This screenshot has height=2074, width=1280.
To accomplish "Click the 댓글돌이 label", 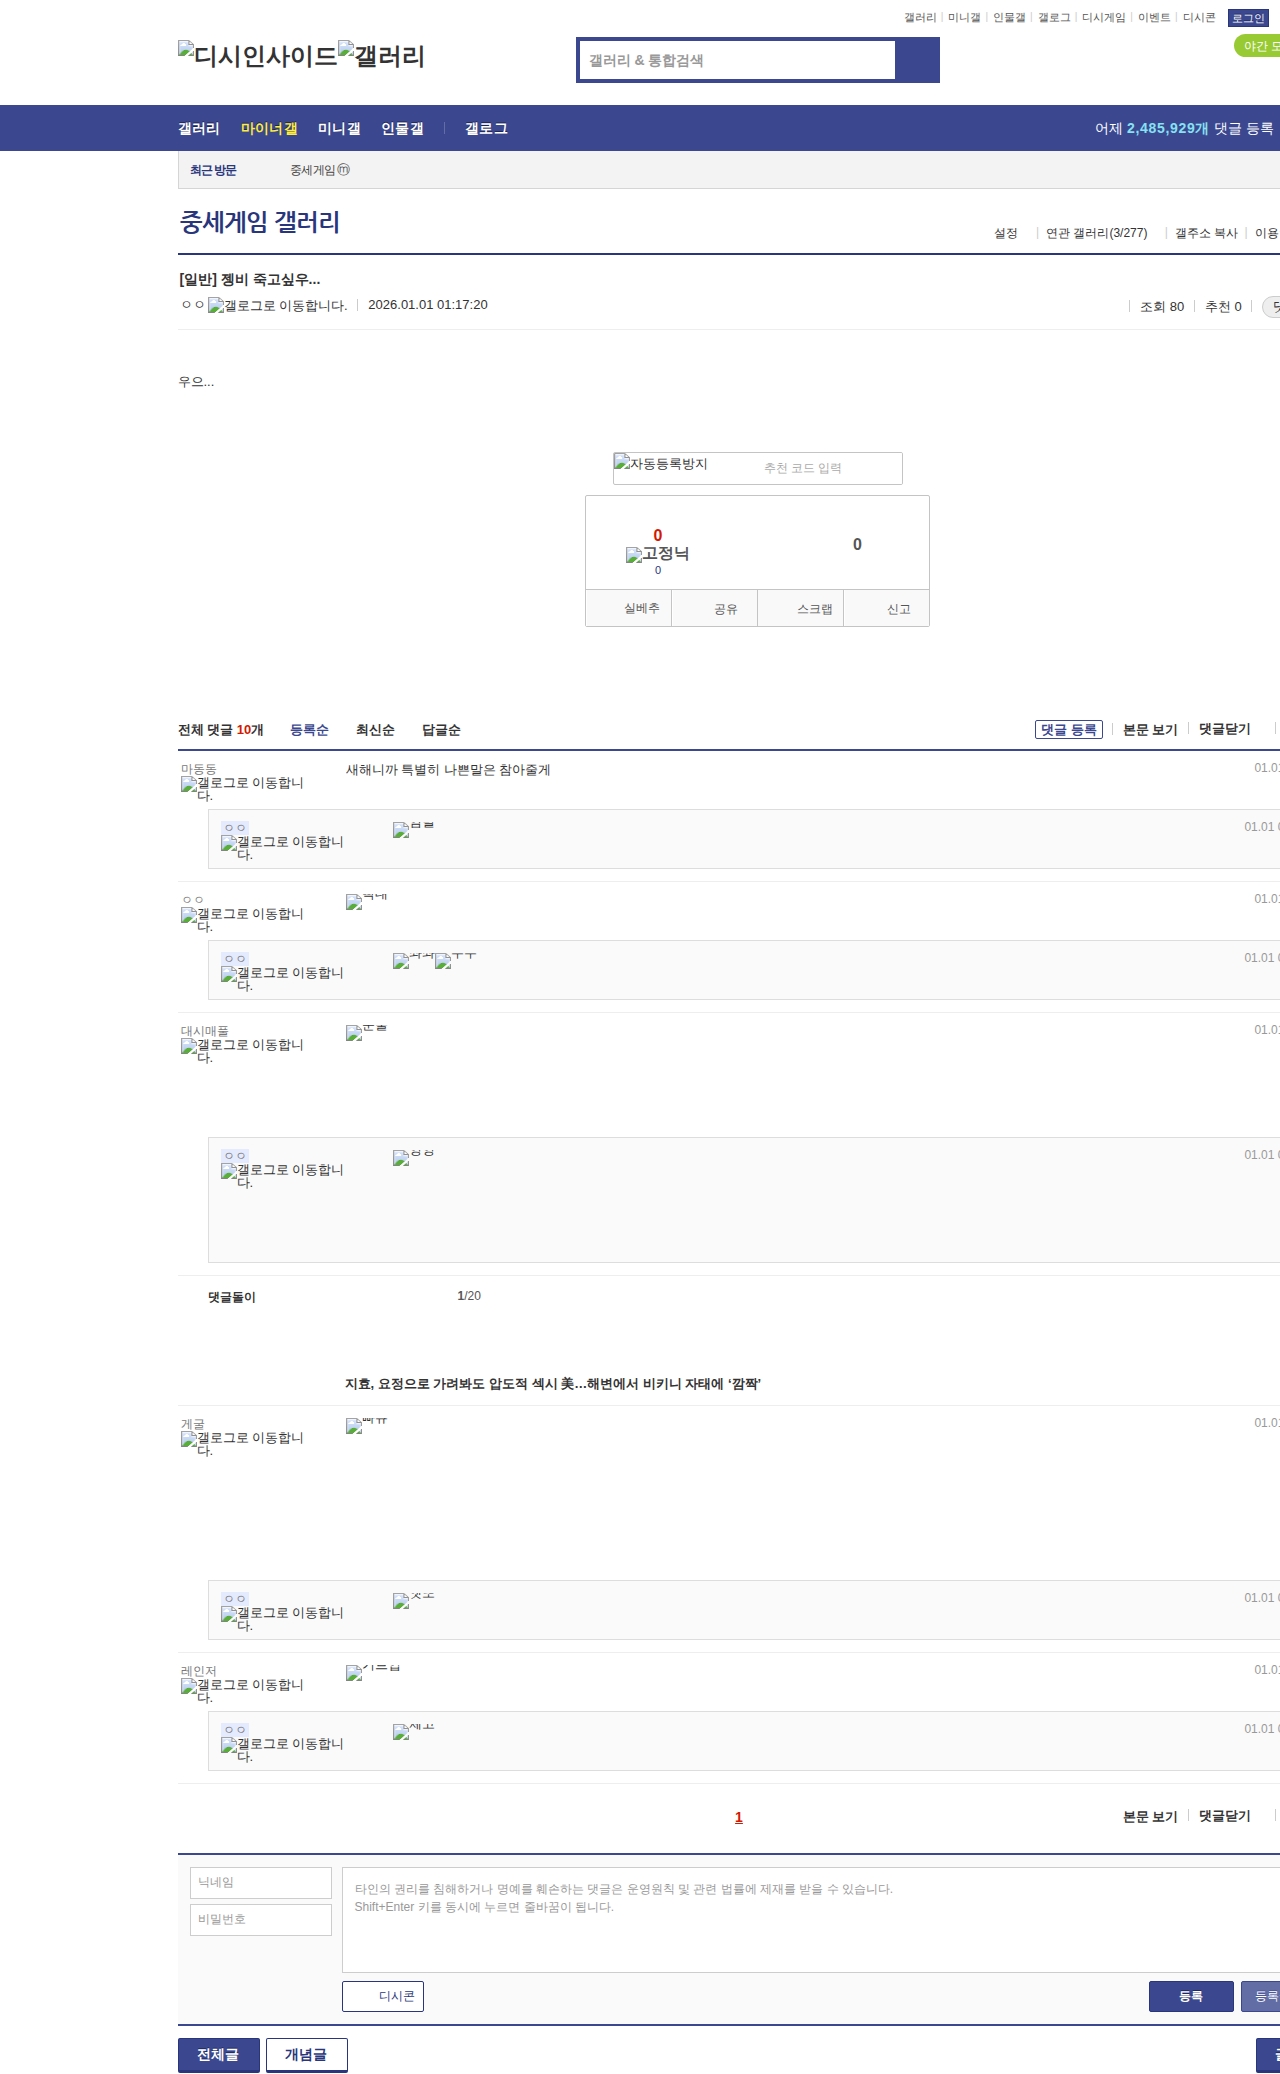I will (232, 1297).
